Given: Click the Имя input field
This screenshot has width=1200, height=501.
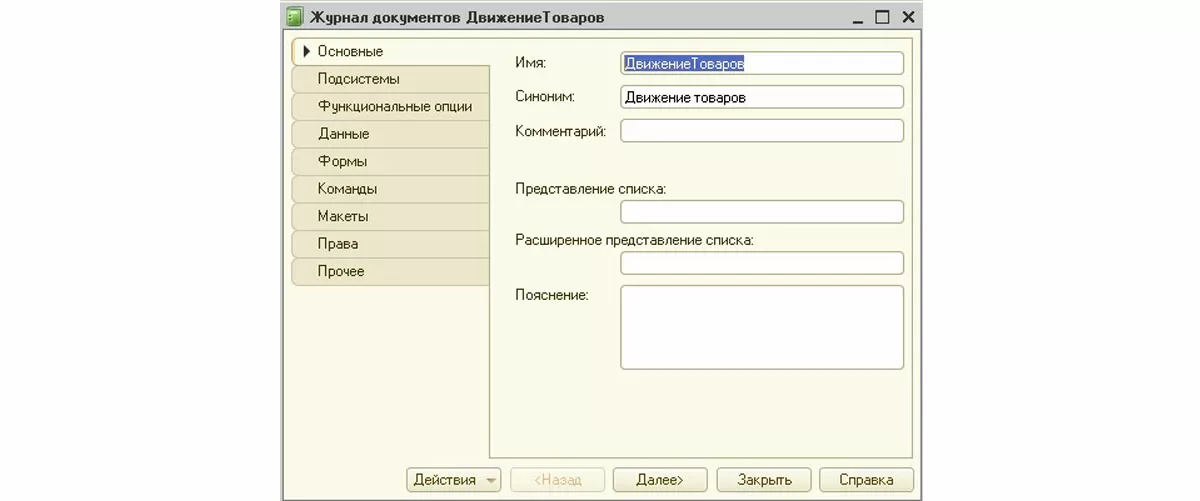Looking at the screenshot, I should (x=761, y=63).
